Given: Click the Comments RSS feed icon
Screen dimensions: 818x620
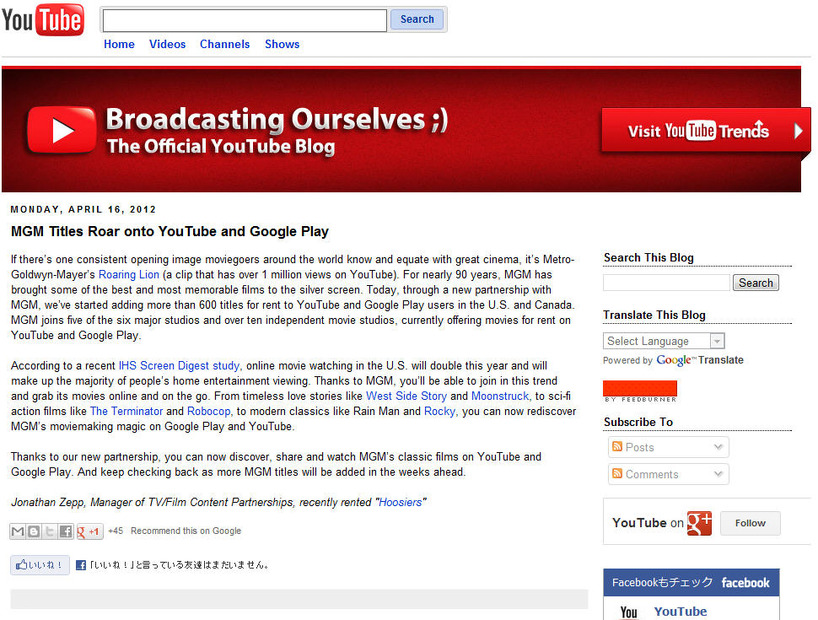Looking at the screenshot, I should click(x=617, y=473).
